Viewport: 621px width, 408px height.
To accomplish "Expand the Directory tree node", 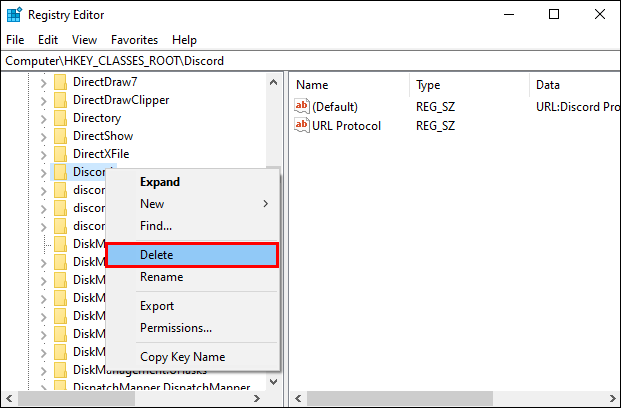I will 43,118.
